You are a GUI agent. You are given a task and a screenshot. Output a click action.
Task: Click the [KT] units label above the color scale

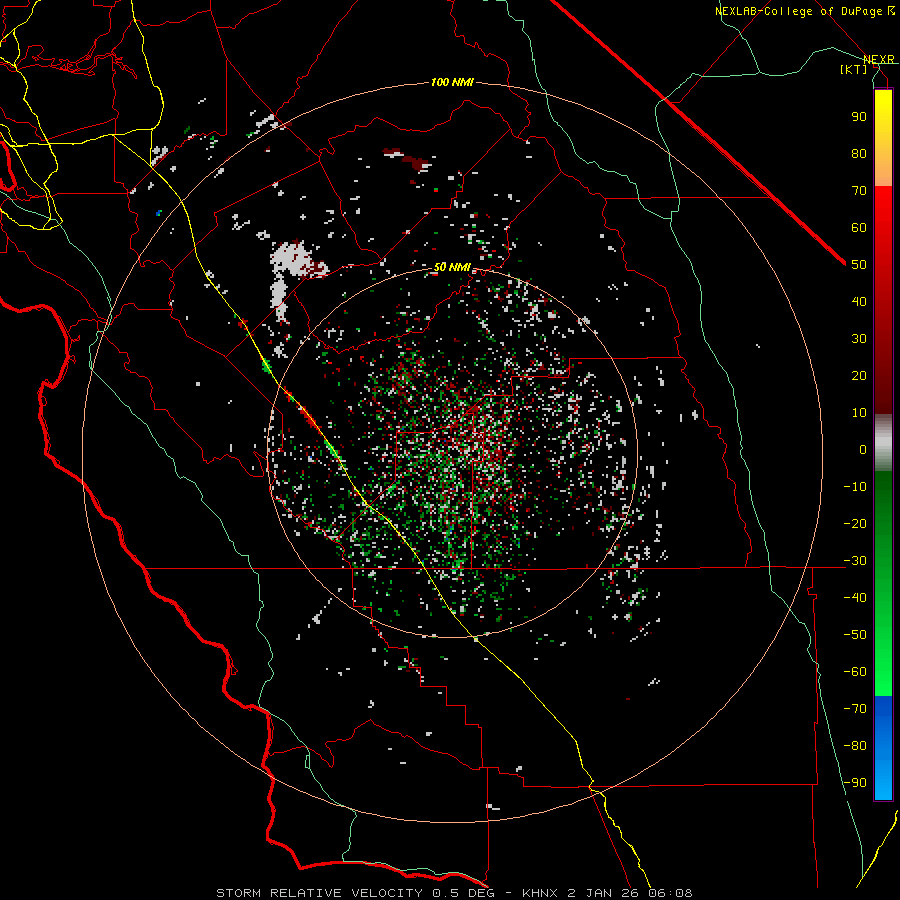click(x=853, y=69)
